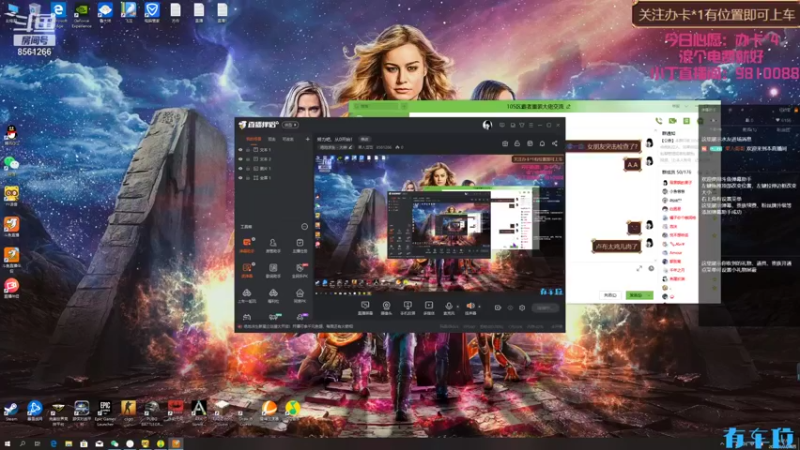Toggle visibility eye of third source row

(240, 168)
